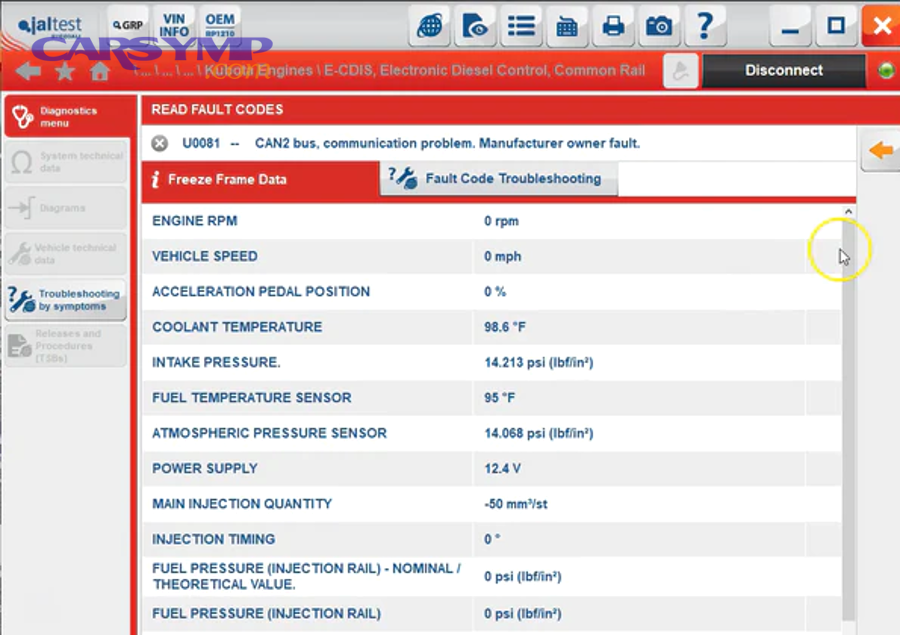900x635 pixels.
Task: Switch to Fault Code Troubleshooting tab
Action: click(x=500, y=179)
